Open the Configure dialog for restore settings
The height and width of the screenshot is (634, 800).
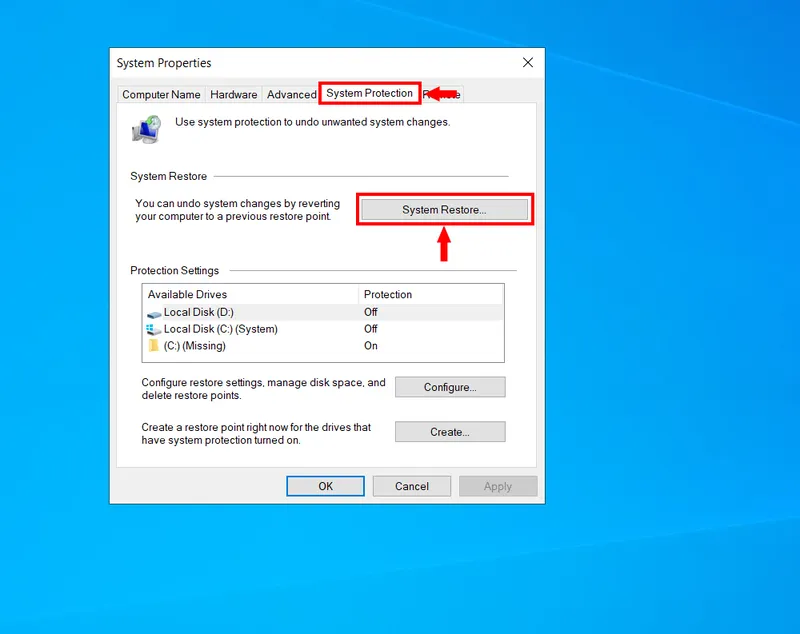(x=450, y=387)
